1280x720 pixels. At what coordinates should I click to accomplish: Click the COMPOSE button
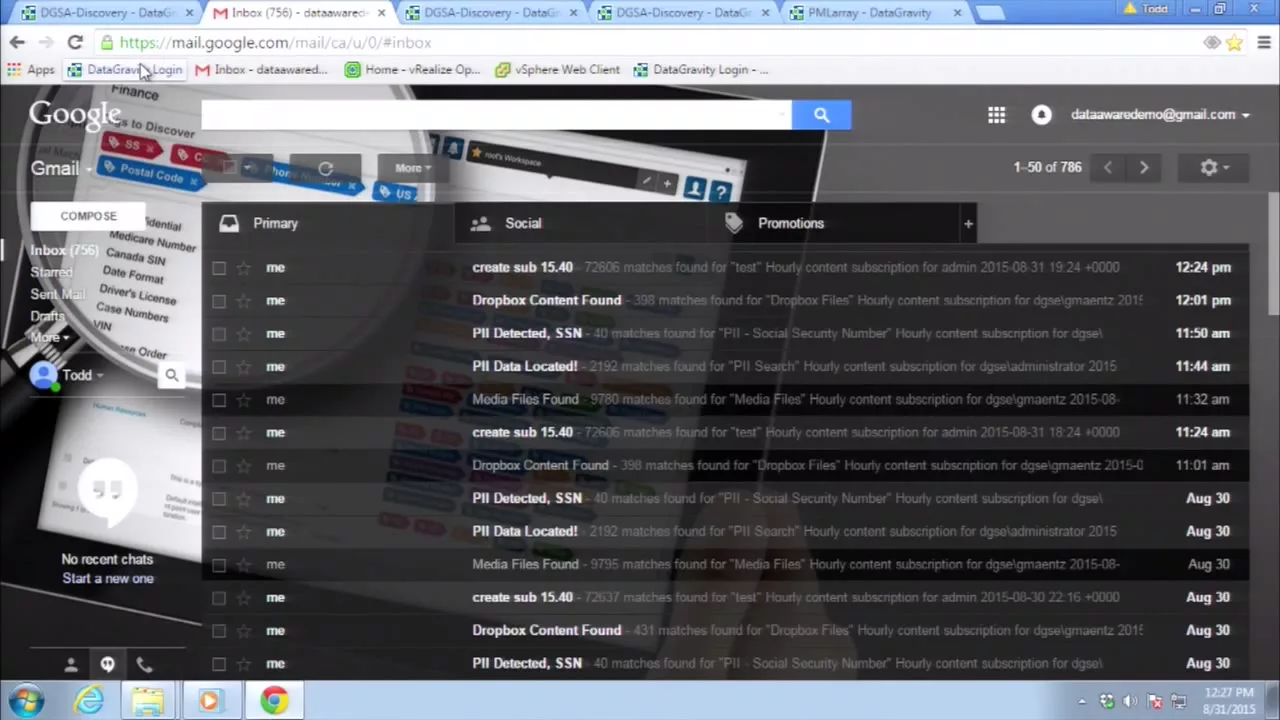point(88,216)
